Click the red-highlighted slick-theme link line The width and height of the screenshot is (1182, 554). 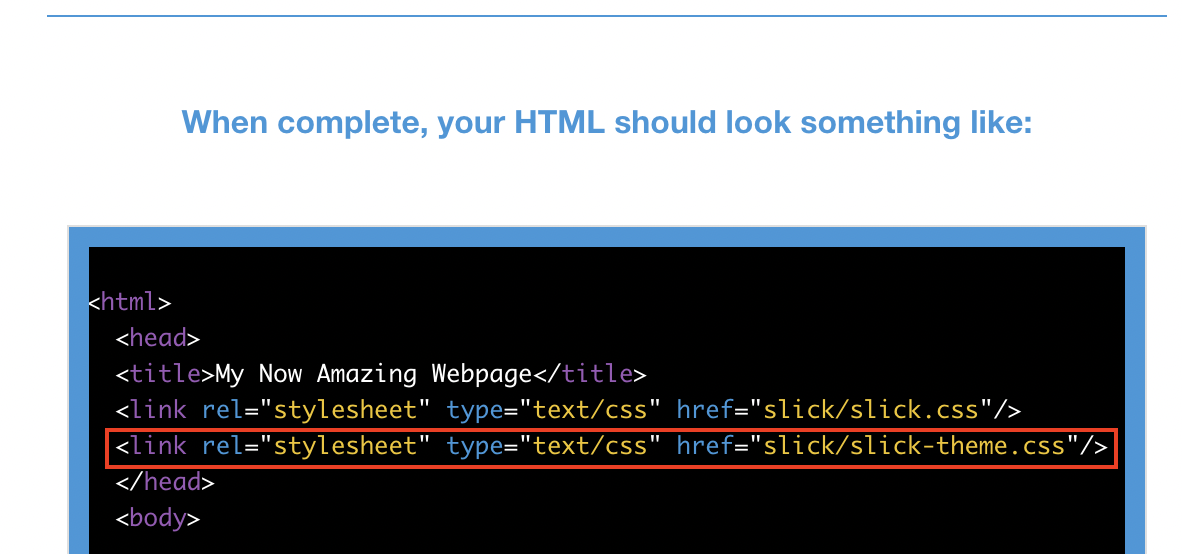[x=611, y=446]
